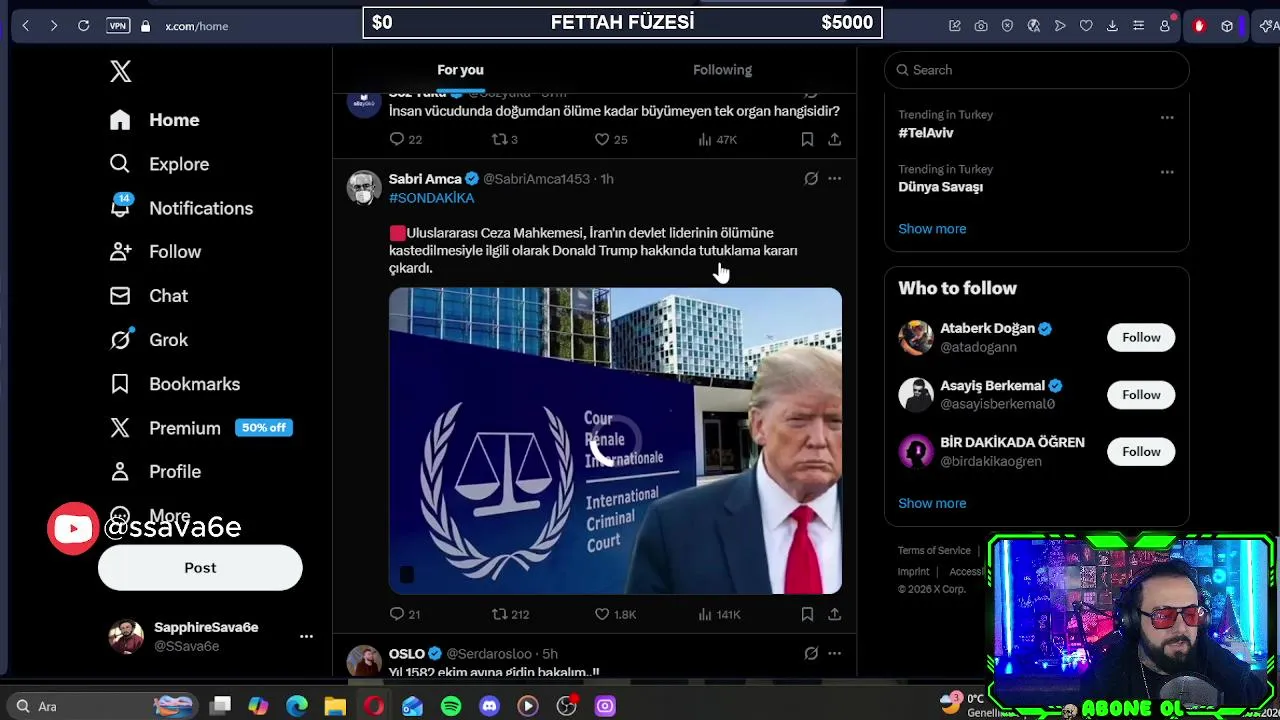Open Spotify from taskbar
Viewport: 1280px width, 720px height.
pyautogui.click(x=451, y=706)
